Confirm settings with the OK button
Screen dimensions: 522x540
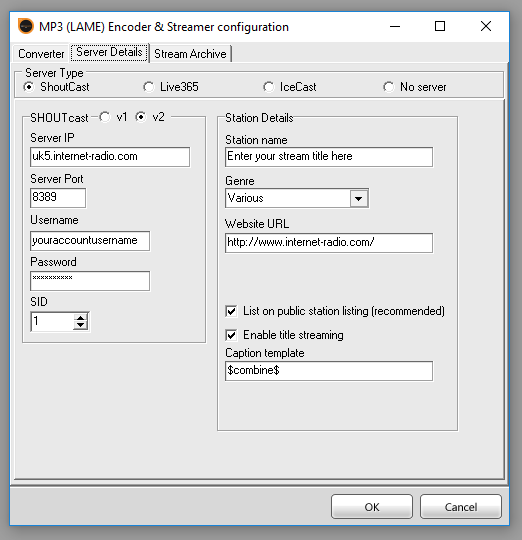pos(372,507)
